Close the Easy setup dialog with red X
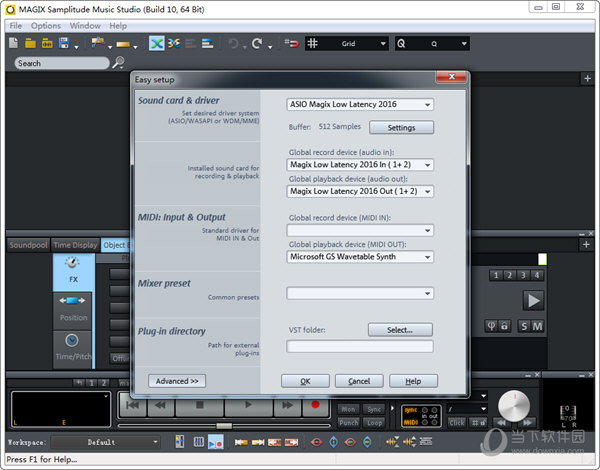The image size is (600, 470). click(x=452, y=77)
